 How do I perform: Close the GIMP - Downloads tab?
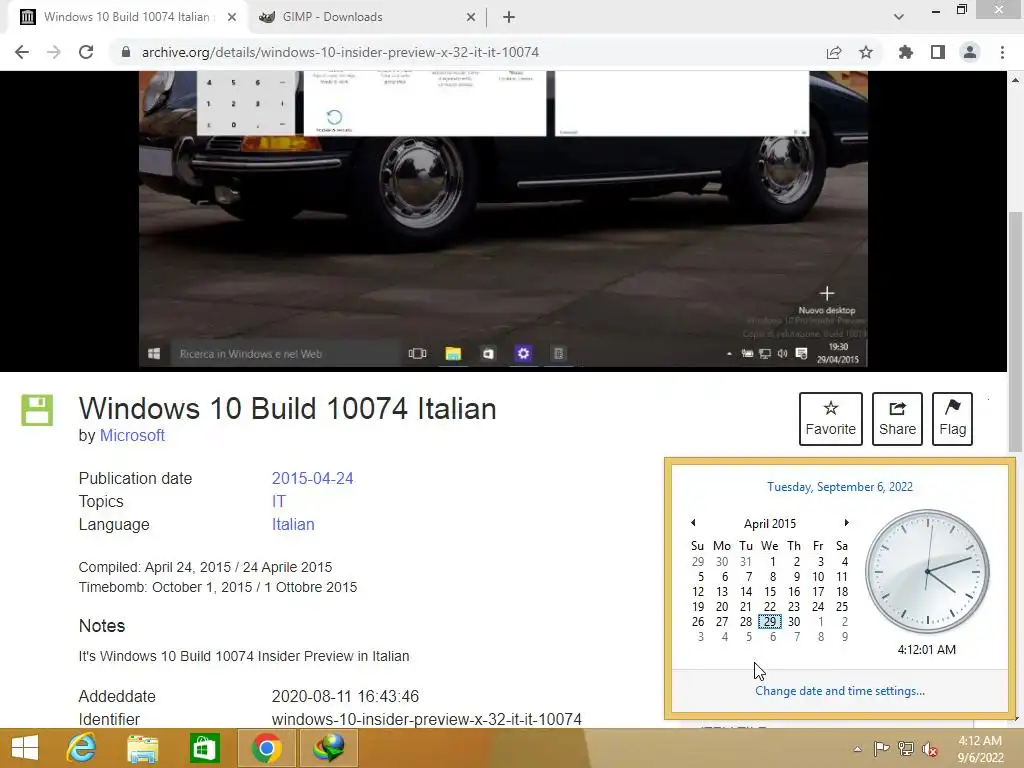pos(471,17)
